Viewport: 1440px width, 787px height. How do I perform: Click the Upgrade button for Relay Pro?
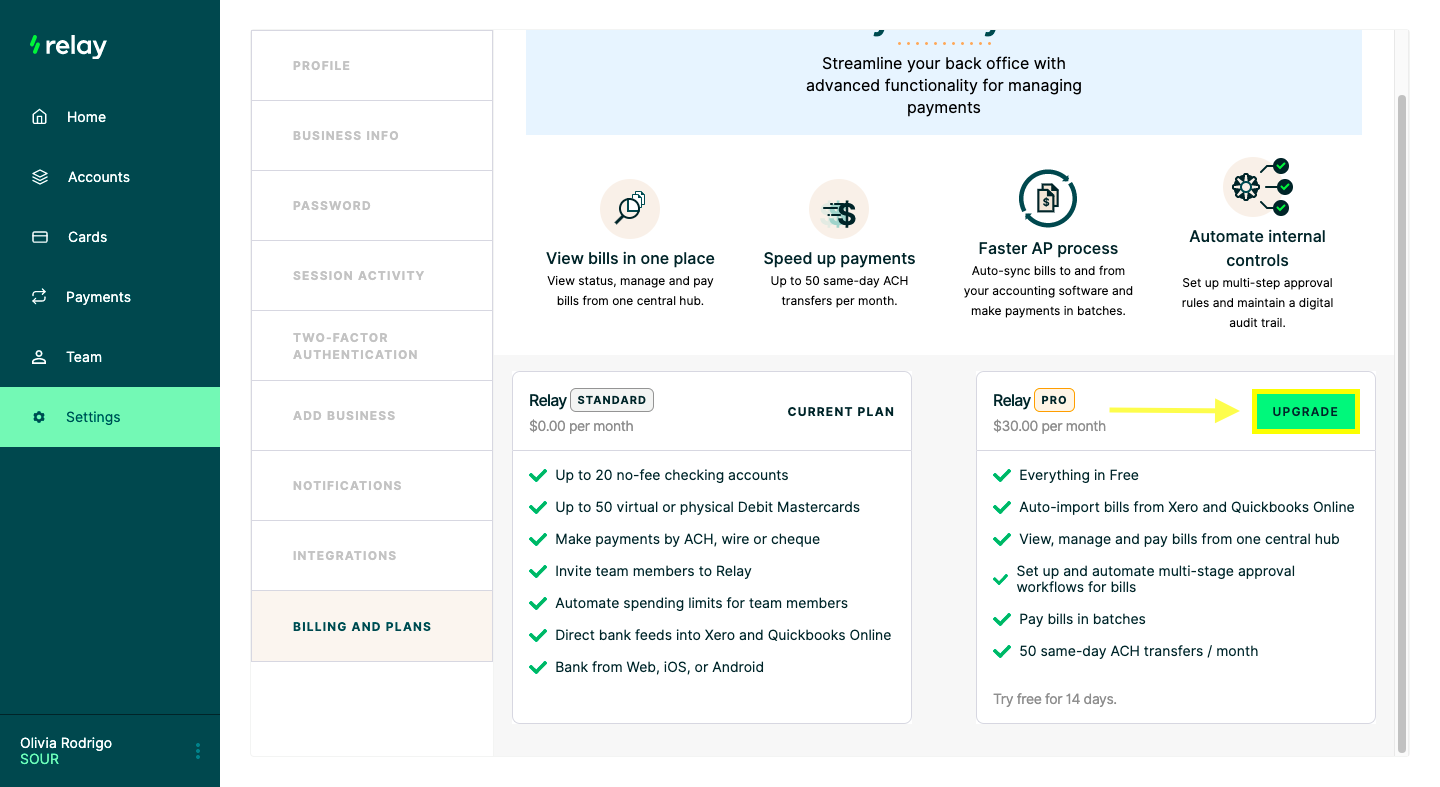tap(1305, 412)
